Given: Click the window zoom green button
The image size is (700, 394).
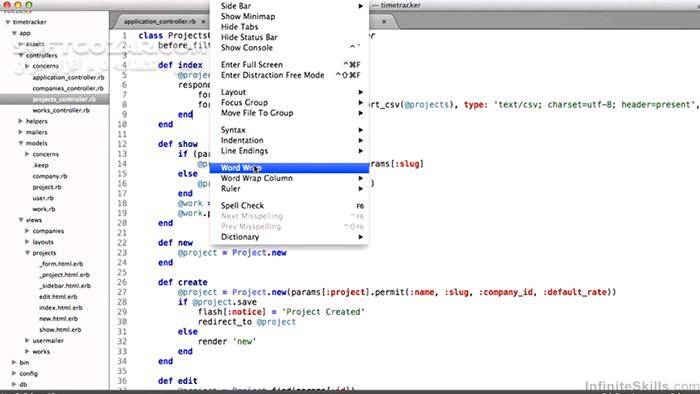Looking at the screenshot, I should click(29, 5).
